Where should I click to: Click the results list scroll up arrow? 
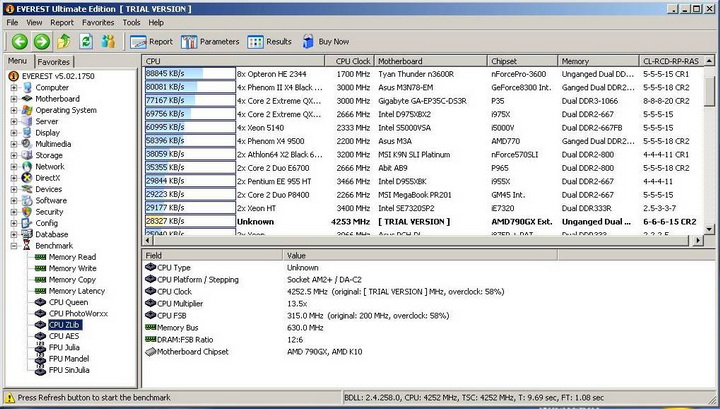coord(709,61)
